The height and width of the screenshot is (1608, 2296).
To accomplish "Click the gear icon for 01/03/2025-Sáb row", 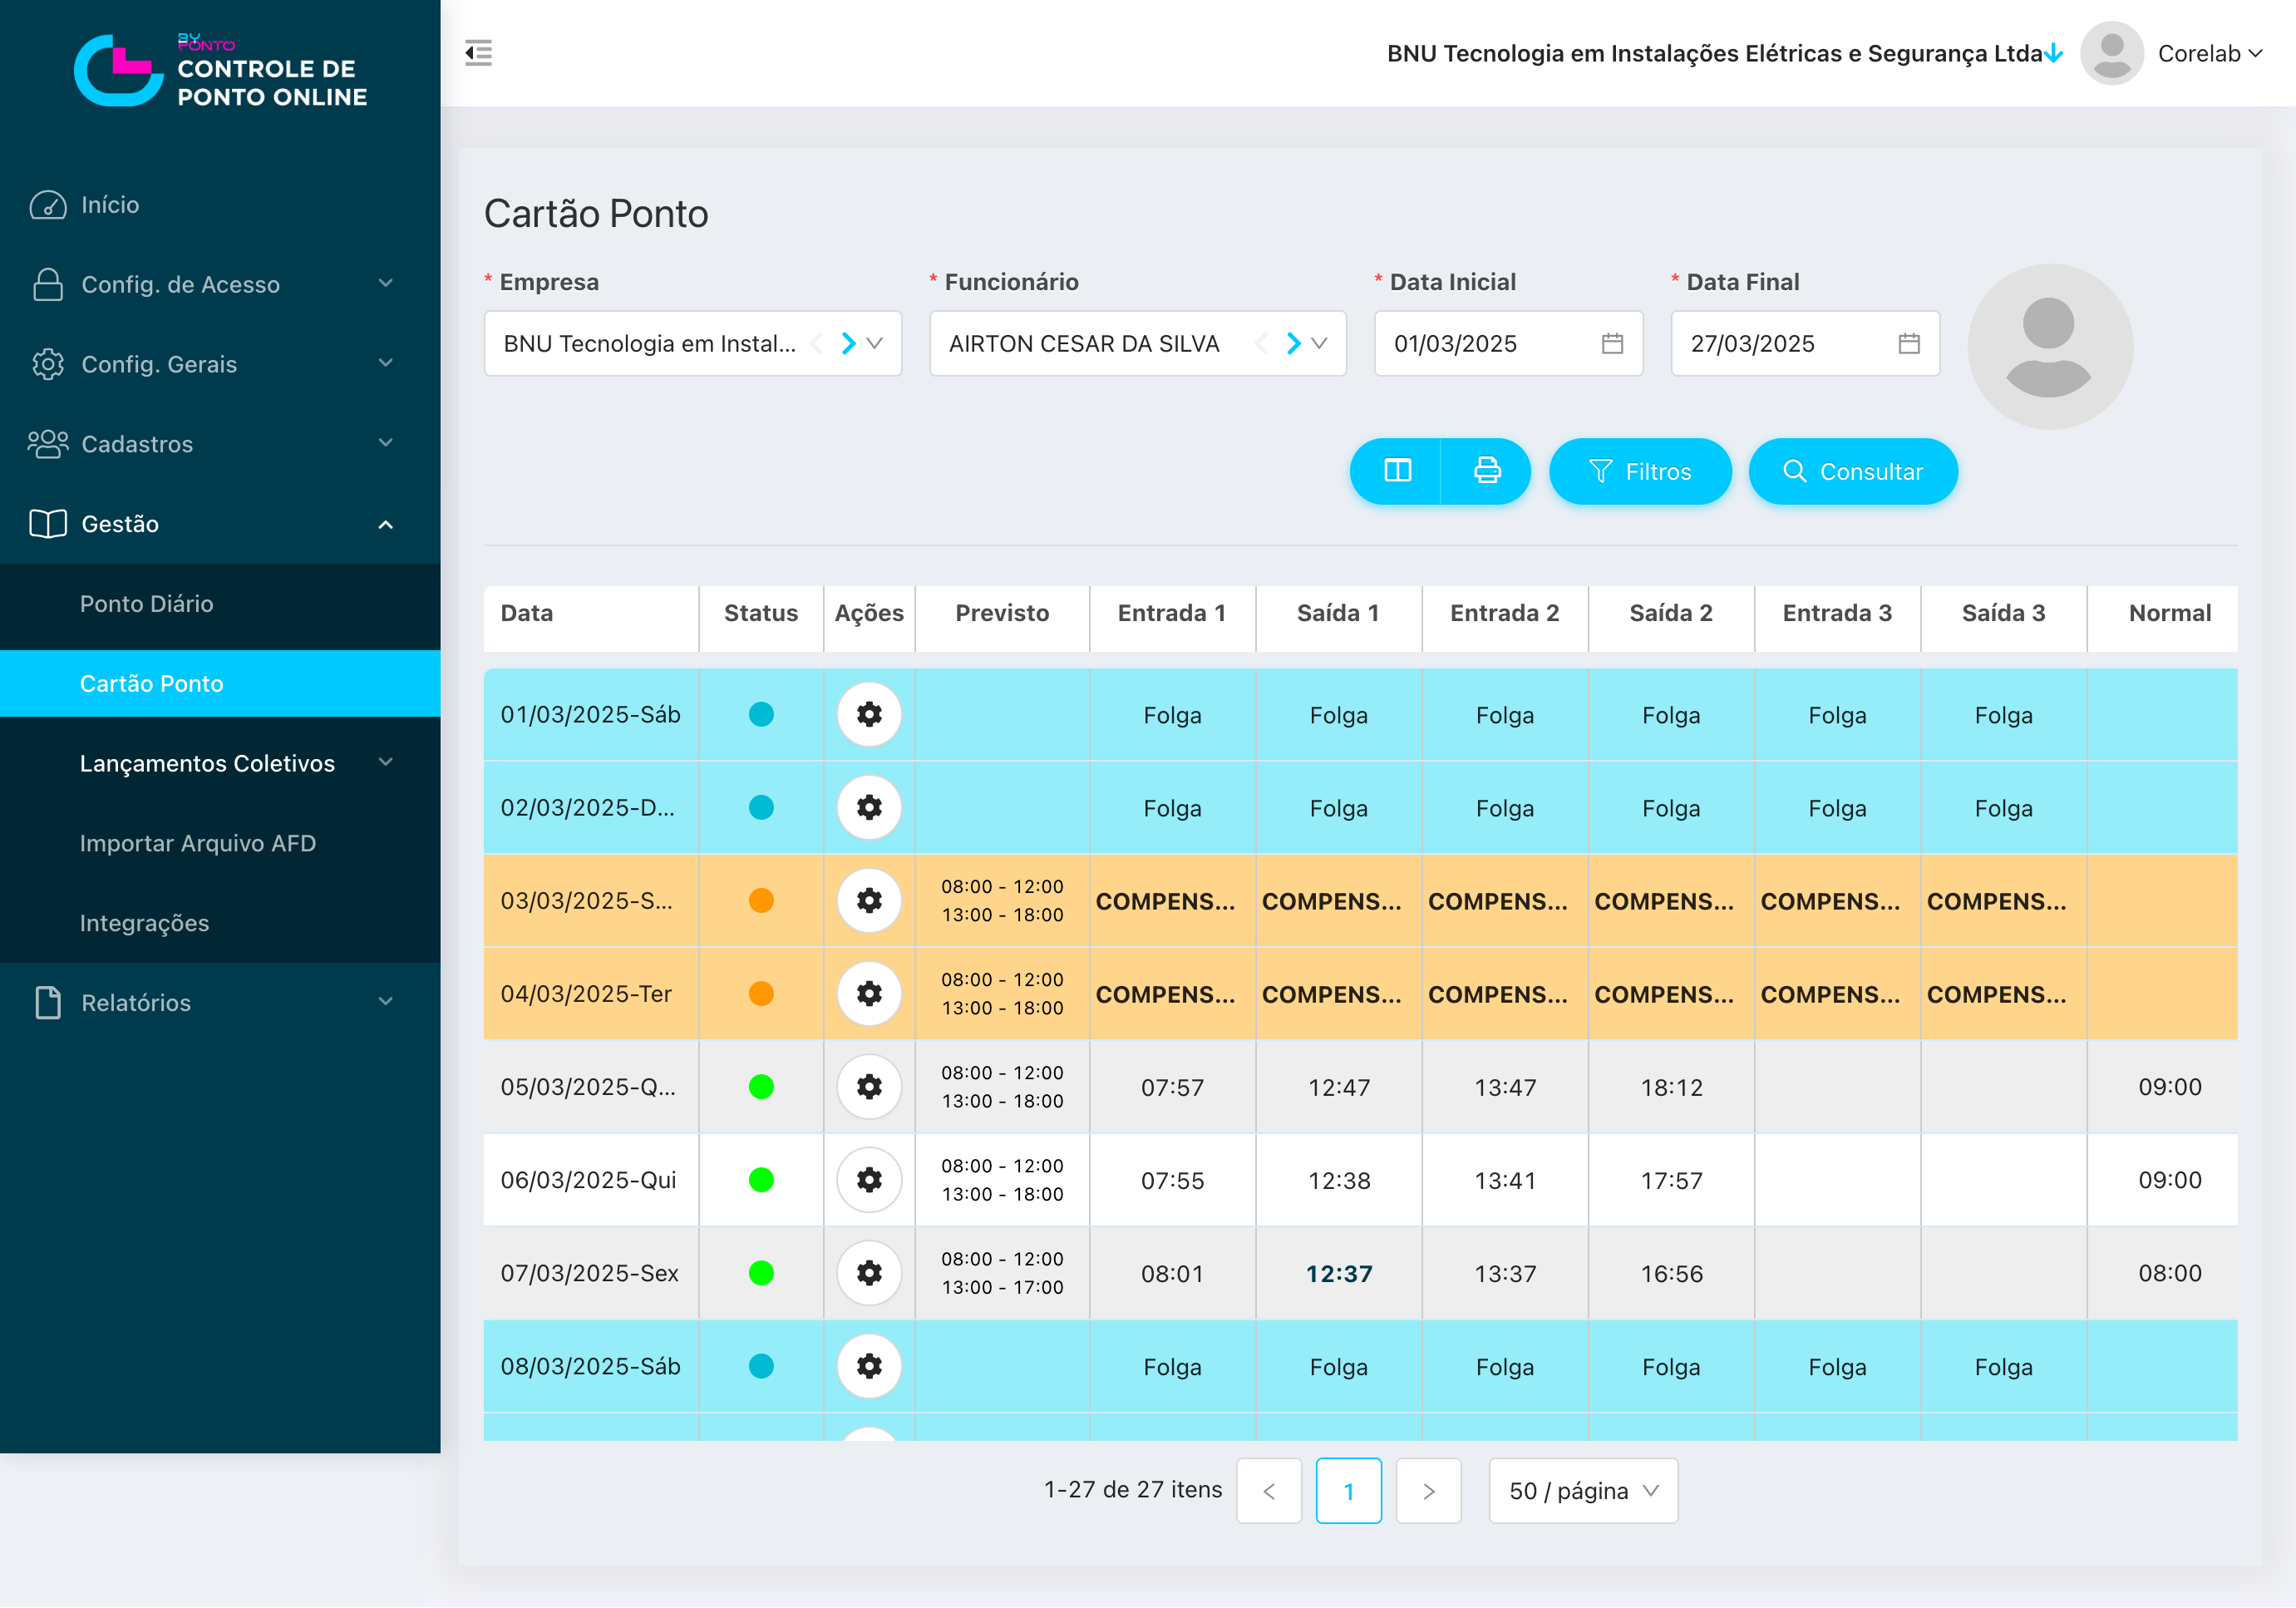I will pos(869,715).
